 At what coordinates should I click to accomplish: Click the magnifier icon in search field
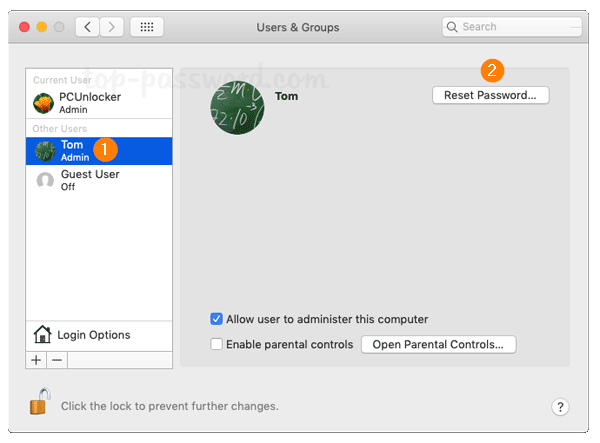[452, 27]
